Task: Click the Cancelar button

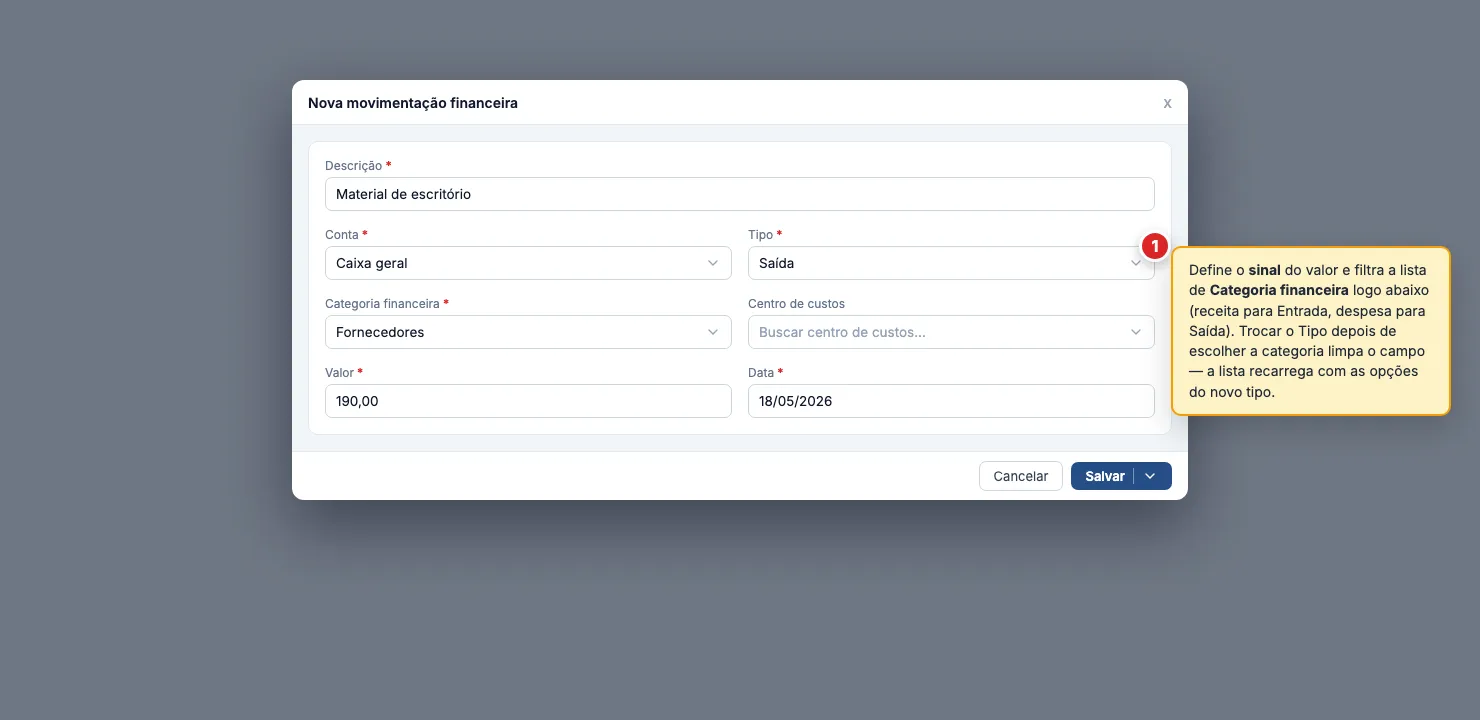Action: pos(1020,476)
